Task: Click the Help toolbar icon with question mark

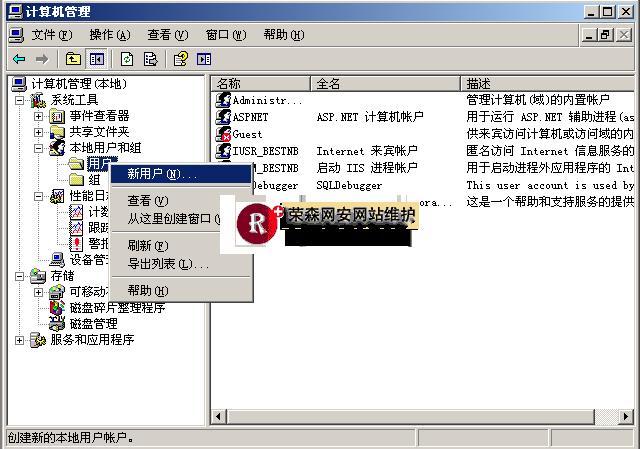Action: (x=181, y=59)
